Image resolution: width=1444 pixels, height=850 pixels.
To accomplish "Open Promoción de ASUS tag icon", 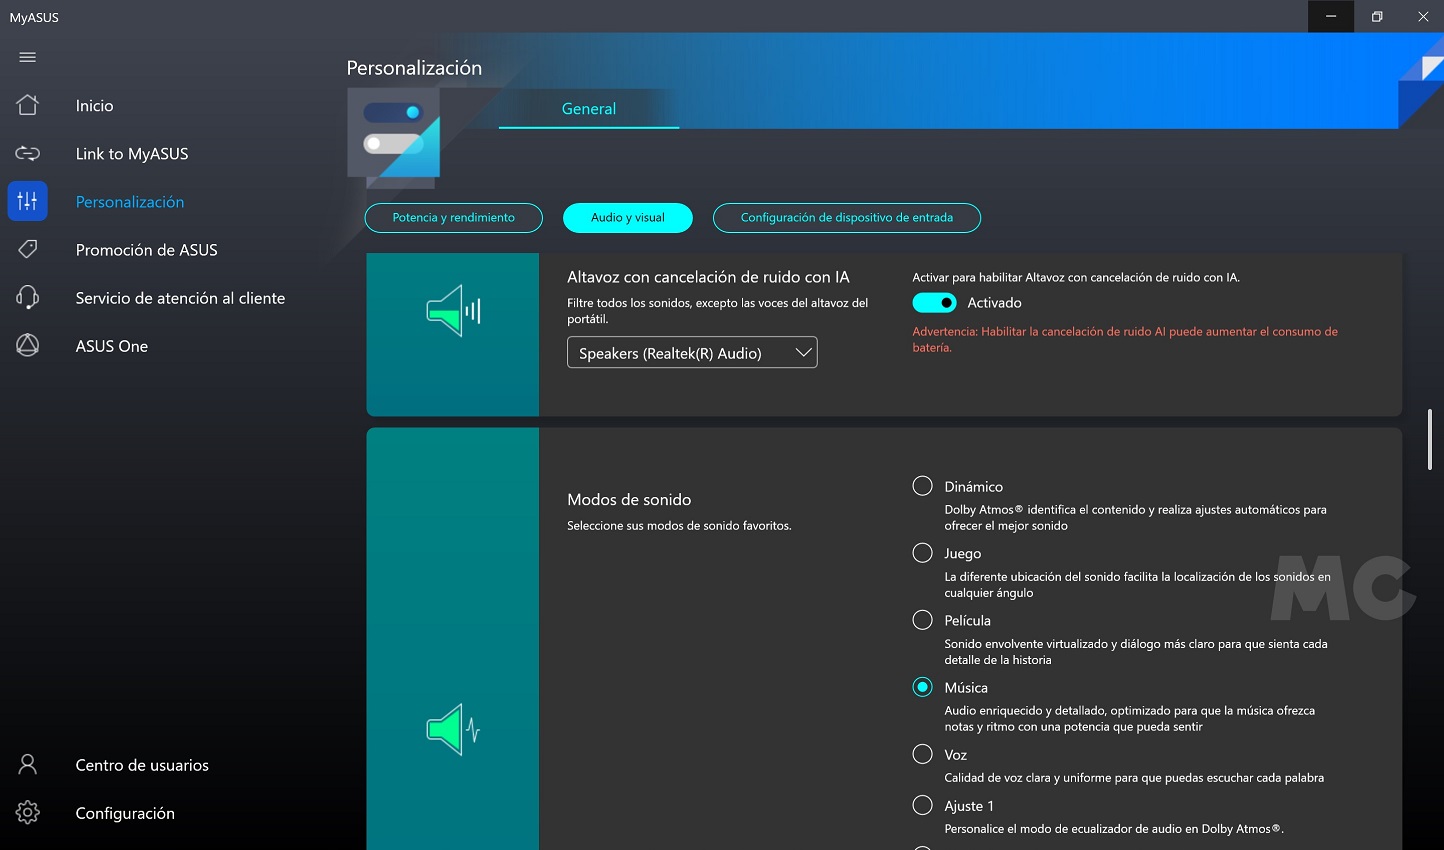I will tap(27, 249).
